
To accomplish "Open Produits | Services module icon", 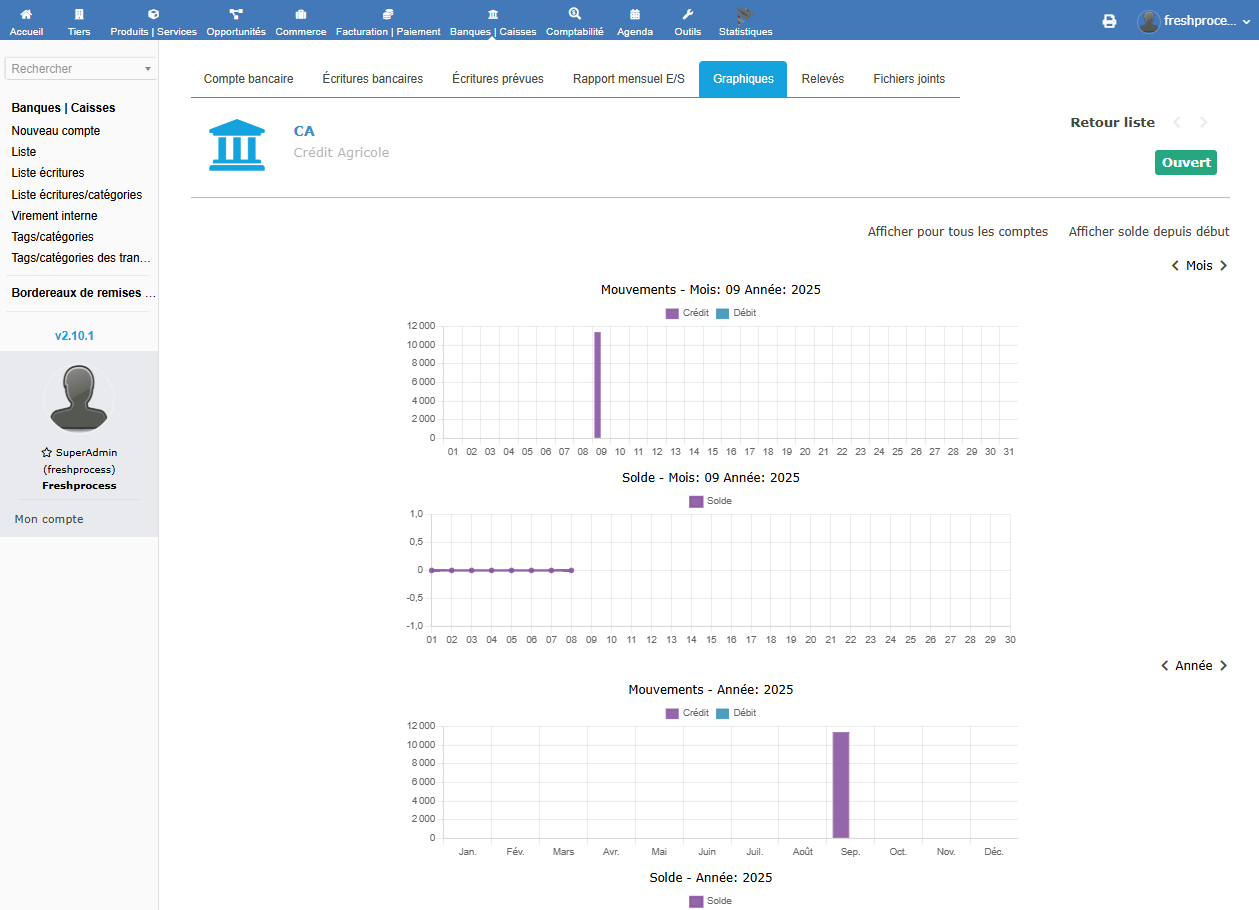I will point(153,15).
